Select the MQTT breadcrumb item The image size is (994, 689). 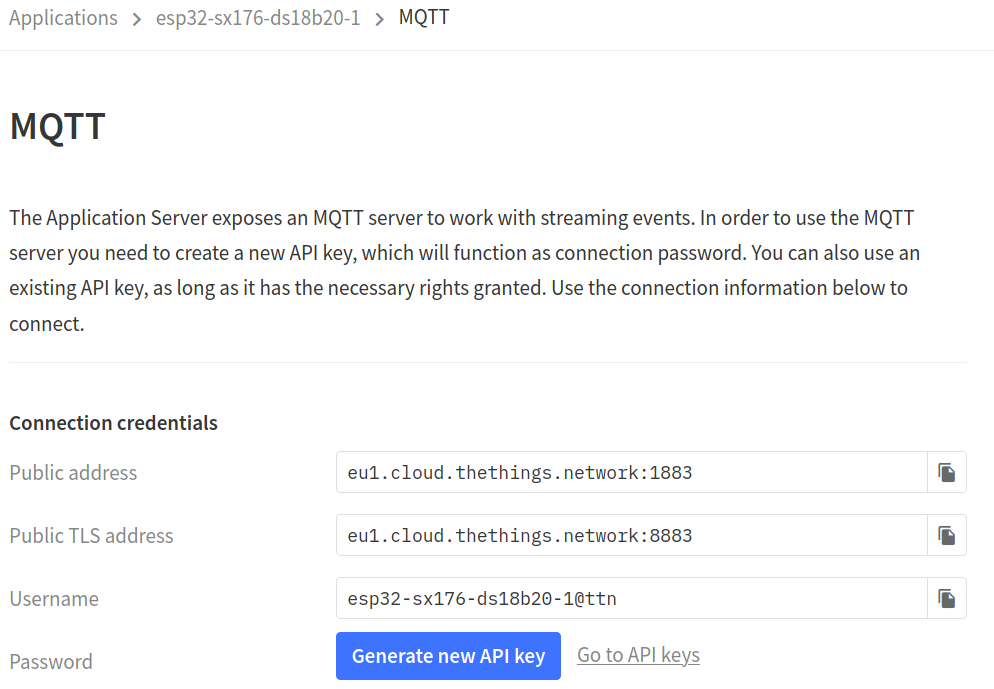(x=424, y=17)
